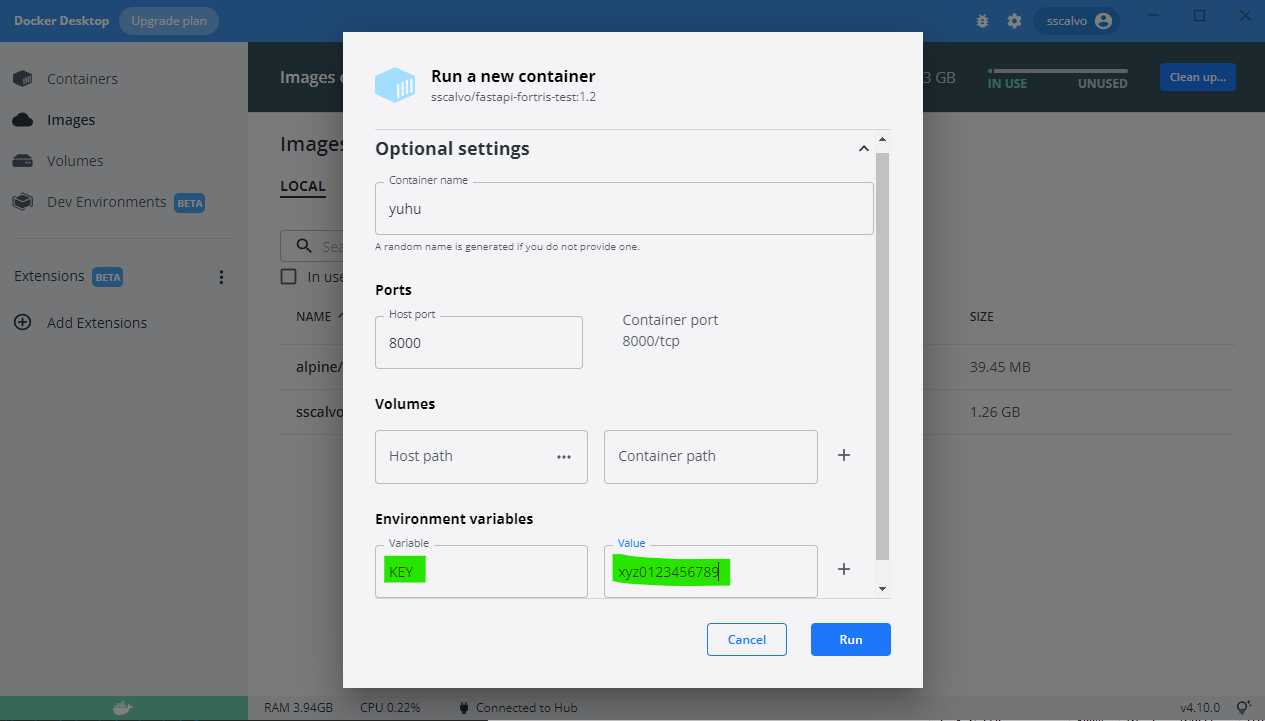The width and height of the screenshot is (1265, 721).
Task: Click the Run button
Action: pyautogui.click(x=851, y=640)
